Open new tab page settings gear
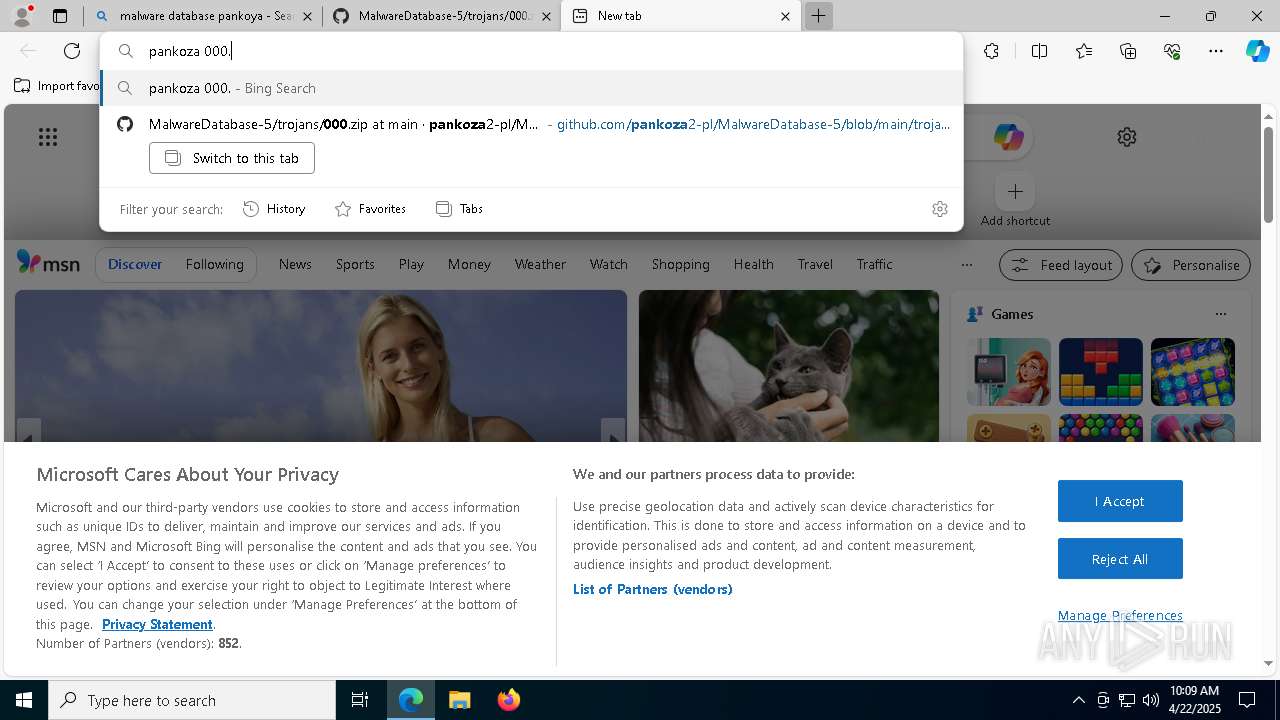Viewport: 1280px width, 720px height. [1127, 137]
